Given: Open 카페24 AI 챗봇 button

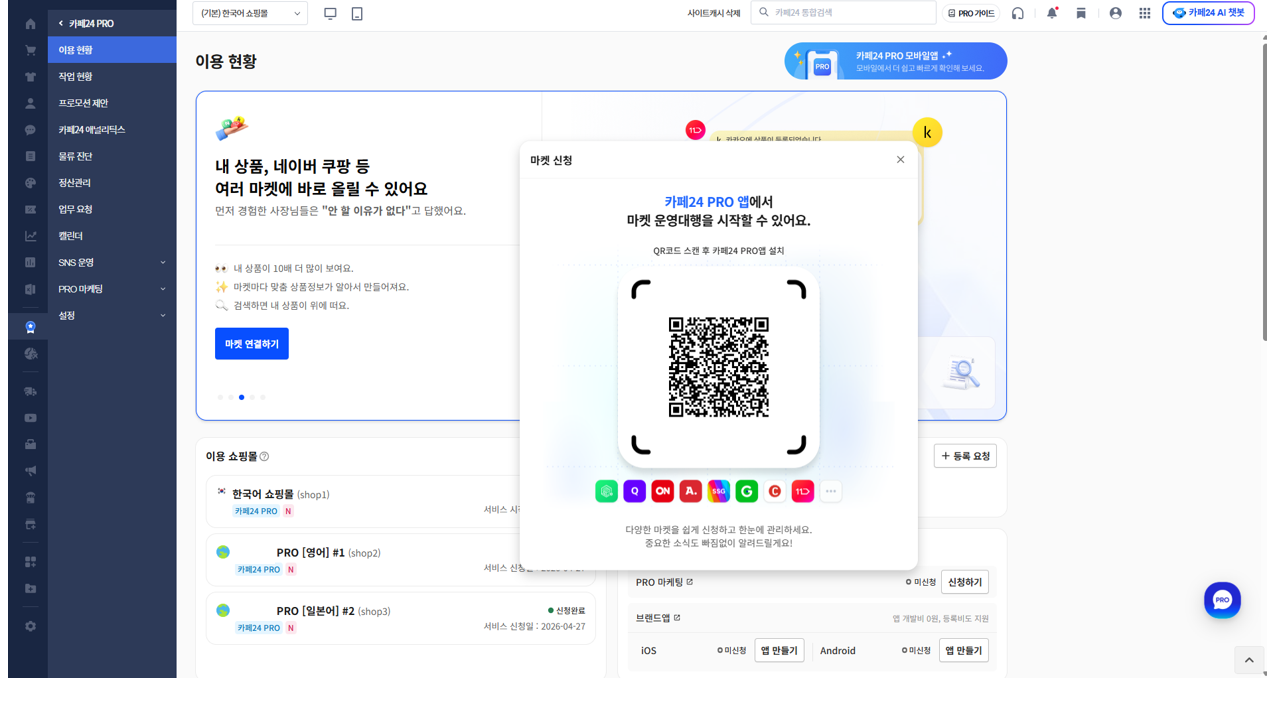Looking at the screenshot, I should [1208, 13].
